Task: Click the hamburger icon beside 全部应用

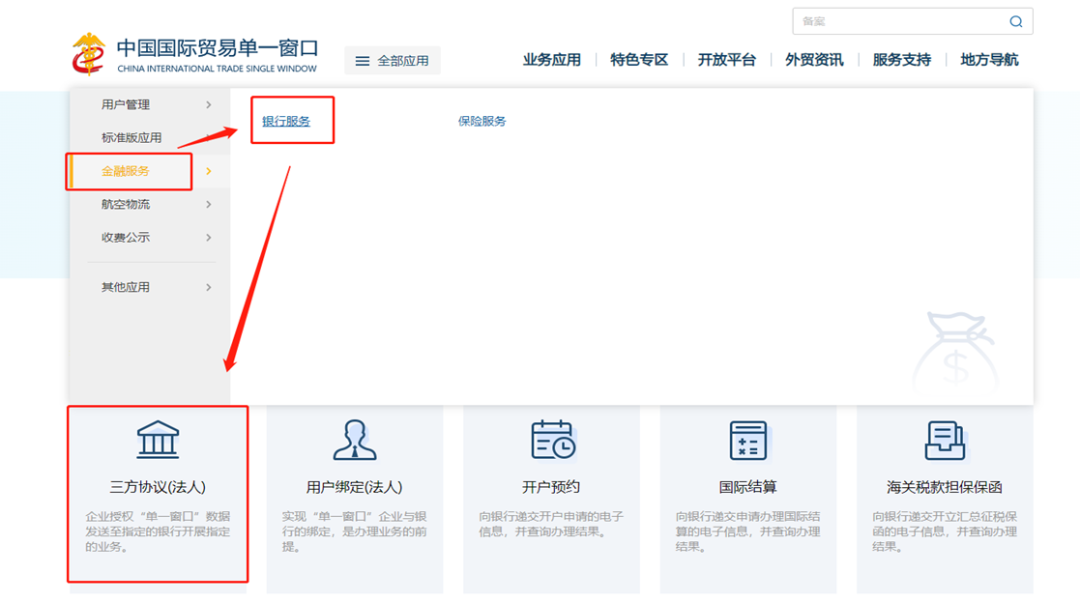Action: click(362, 61)
